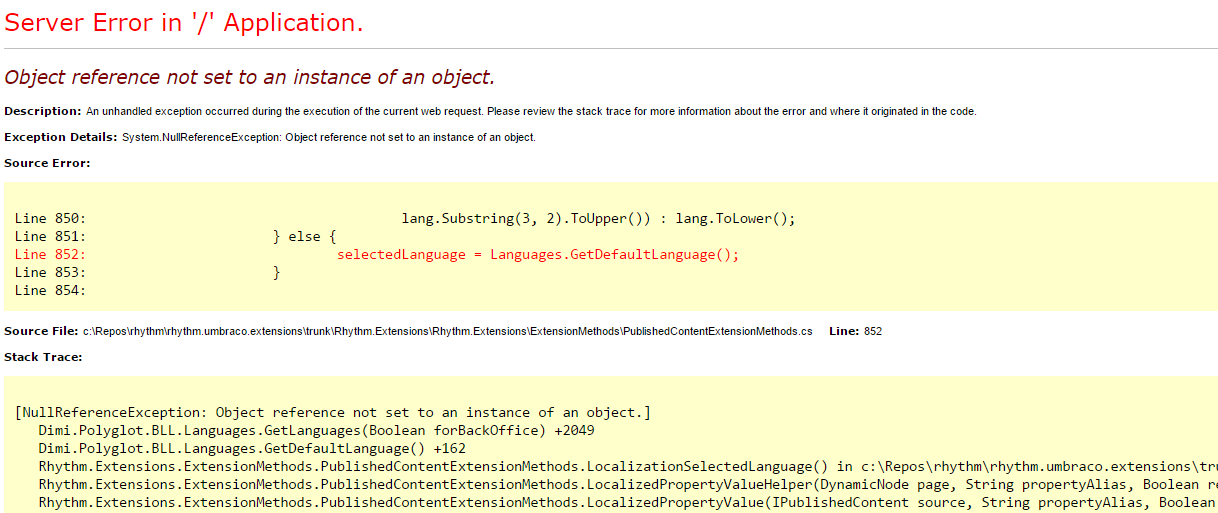The image size is (1218, 513).
Task: Click the System.NullReferenceException details text
Action: (x=328, y=137)
